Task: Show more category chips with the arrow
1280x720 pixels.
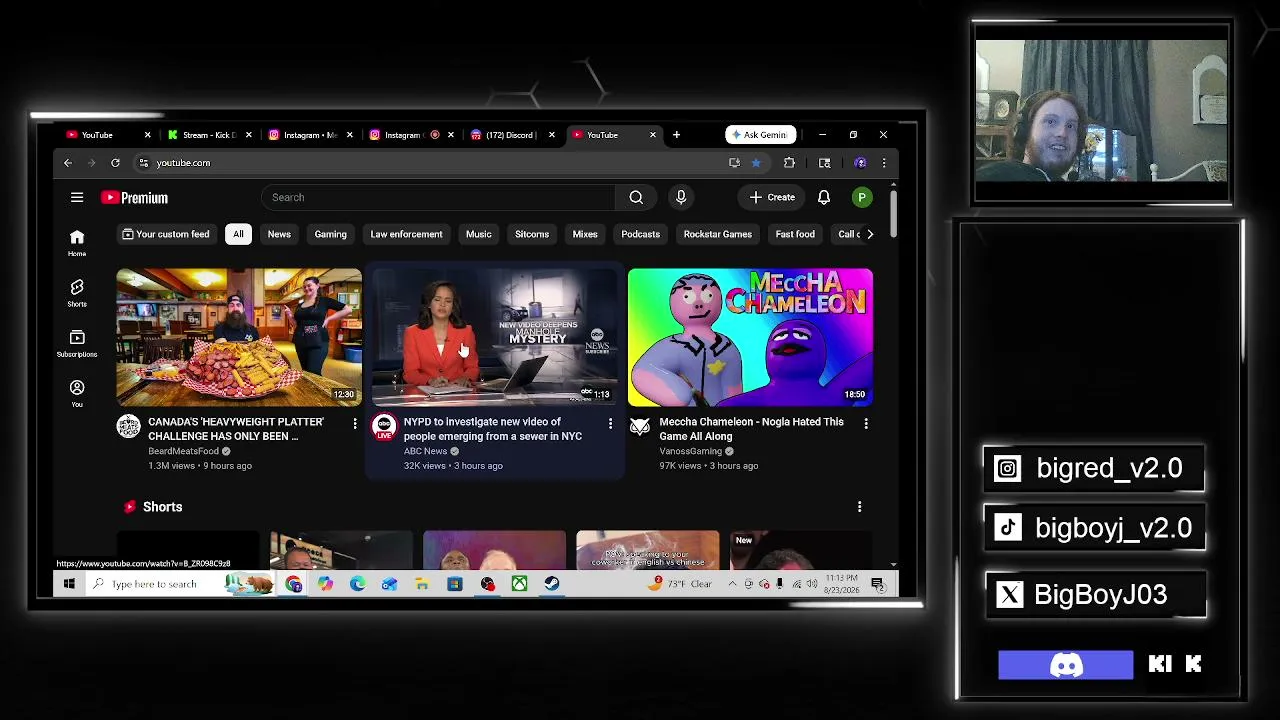Action: 869,234
